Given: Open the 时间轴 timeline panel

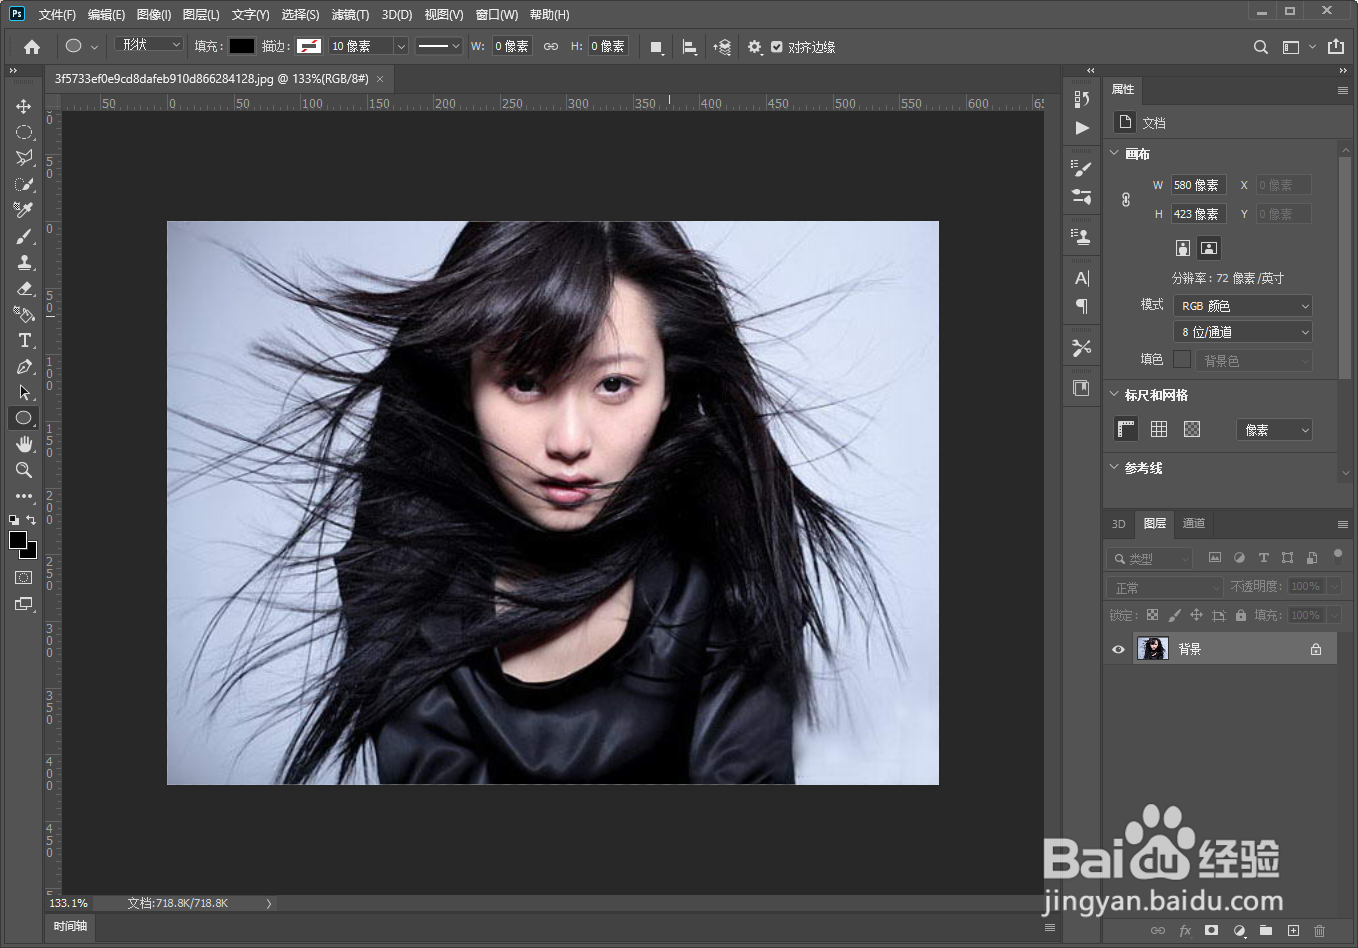Looking at the screenshot, I should click(x=70, y=926).
